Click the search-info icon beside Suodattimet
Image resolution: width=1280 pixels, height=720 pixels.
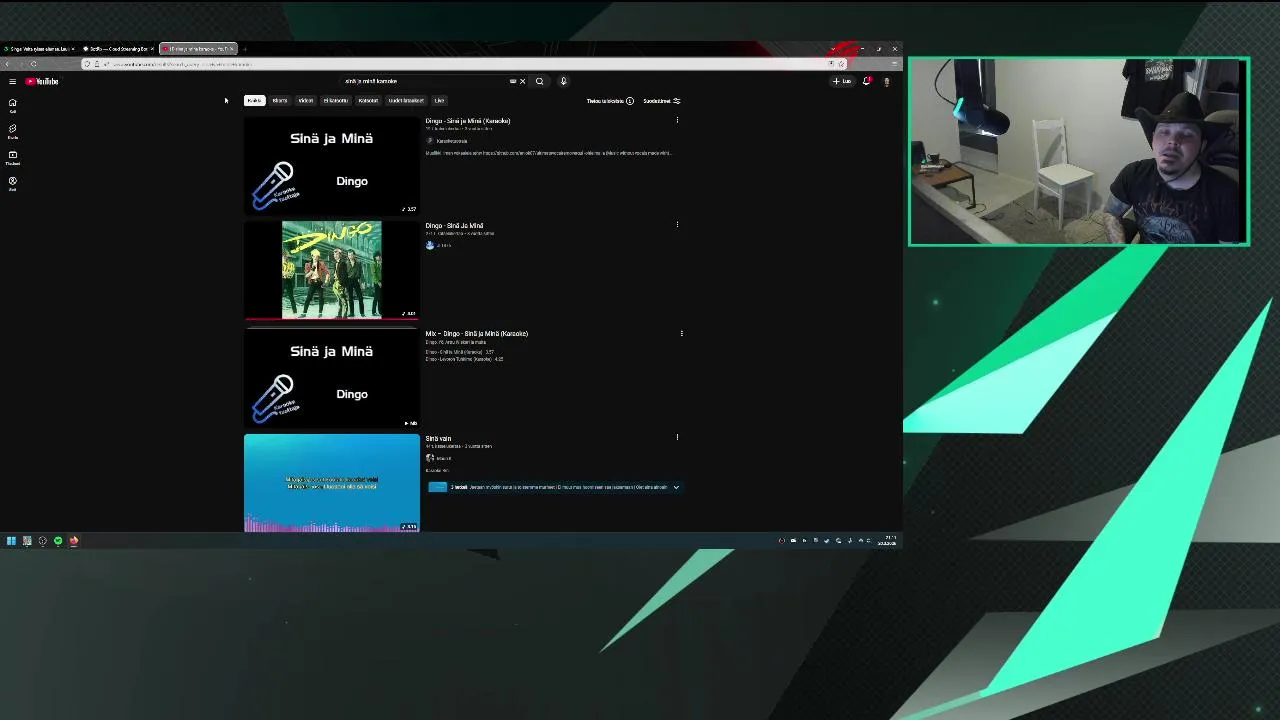click(629, 101)
